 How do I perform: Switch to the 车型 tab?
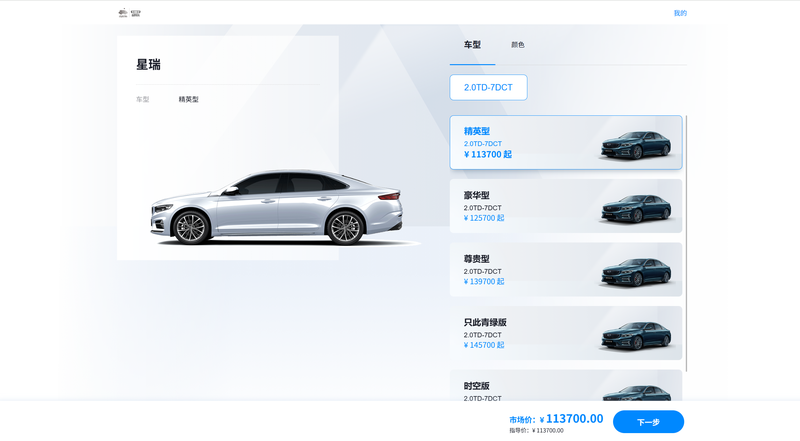pos(472,45)
